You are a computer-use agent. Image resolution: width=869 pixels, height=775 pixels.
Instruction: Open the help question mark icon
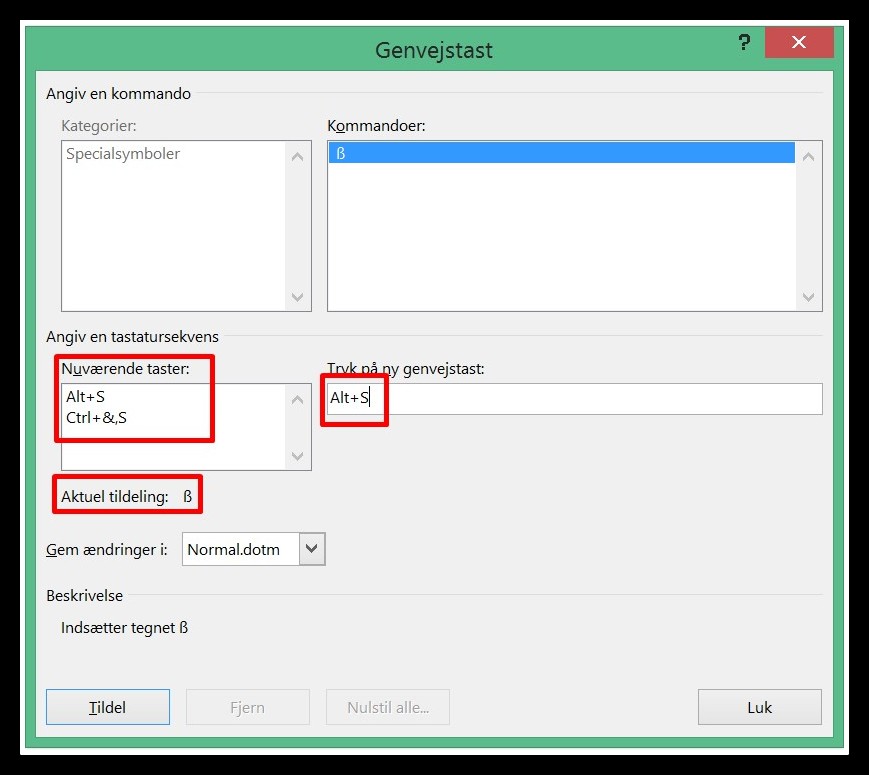744,42
